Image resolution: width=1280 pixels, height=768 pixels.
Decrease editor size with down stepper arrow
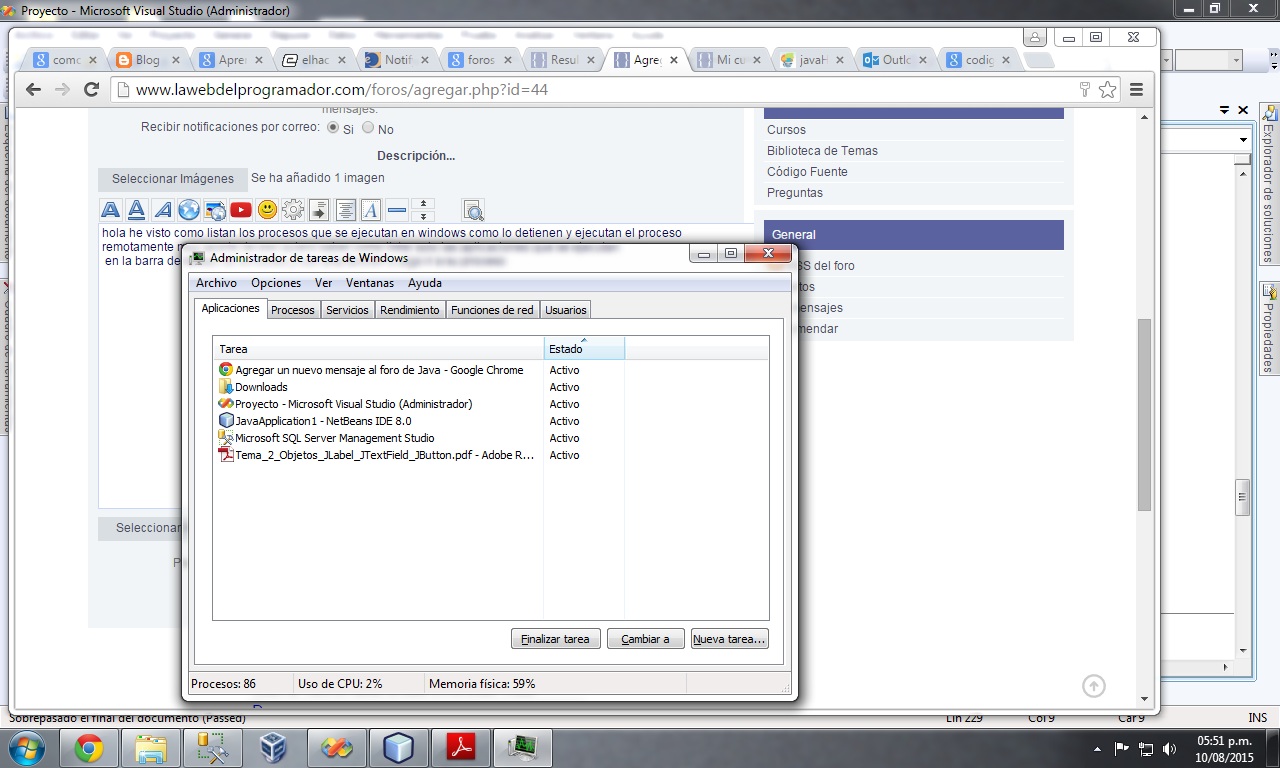click(x=423, y=216)
